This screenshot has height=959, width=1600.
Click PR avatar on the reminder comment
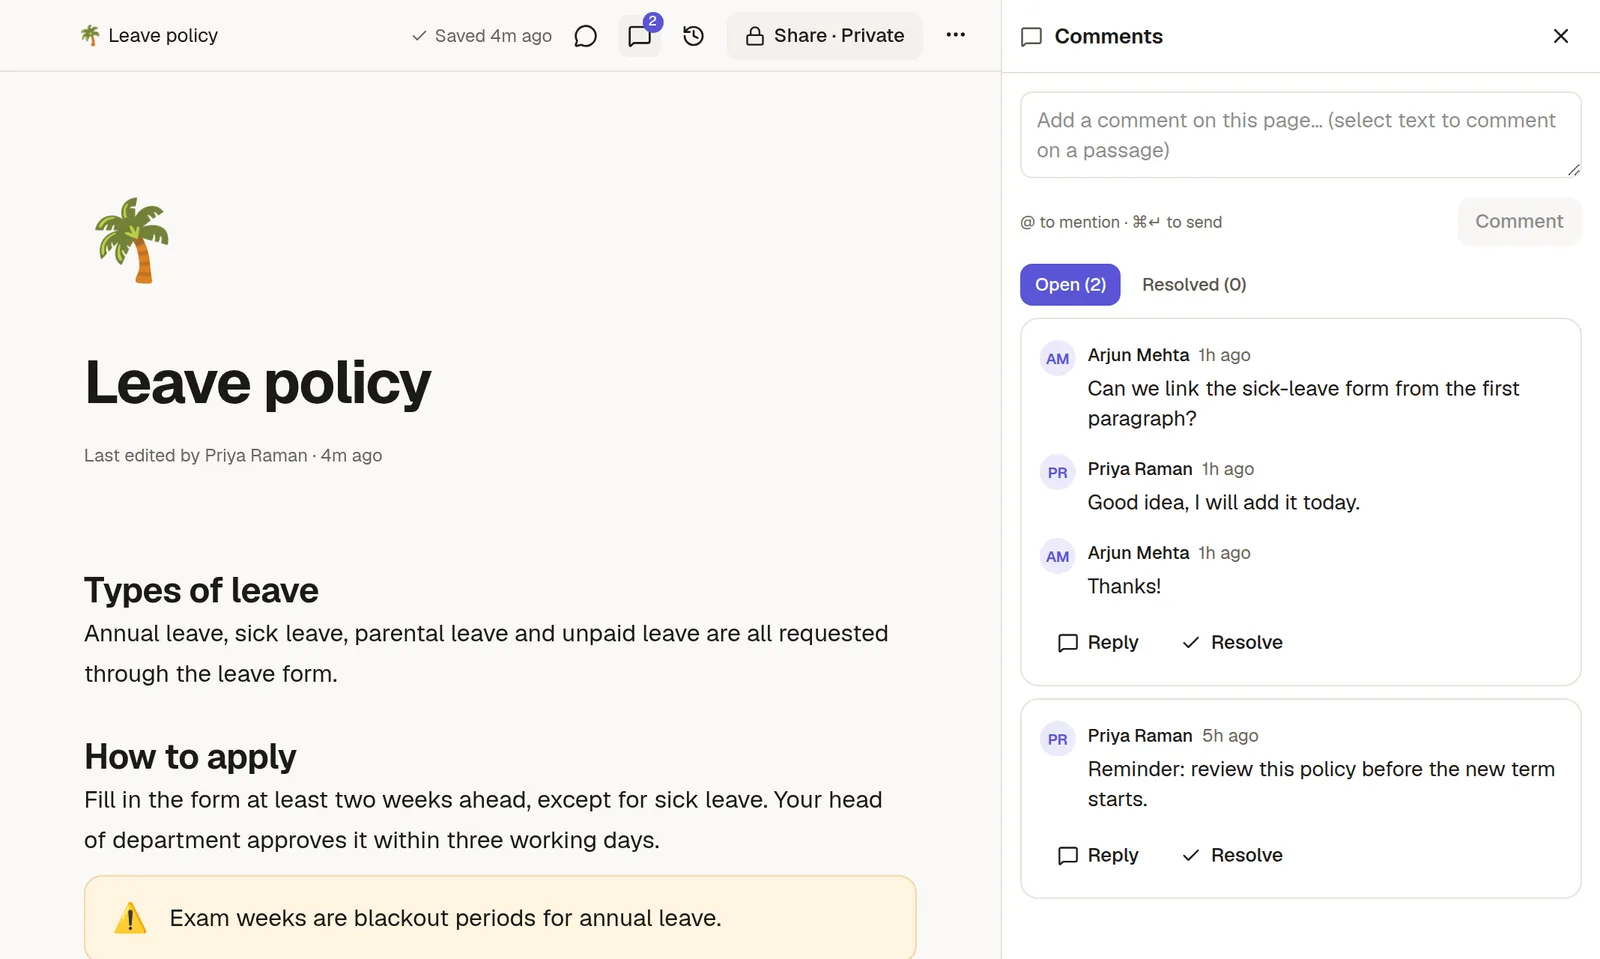coord(1058,740)
